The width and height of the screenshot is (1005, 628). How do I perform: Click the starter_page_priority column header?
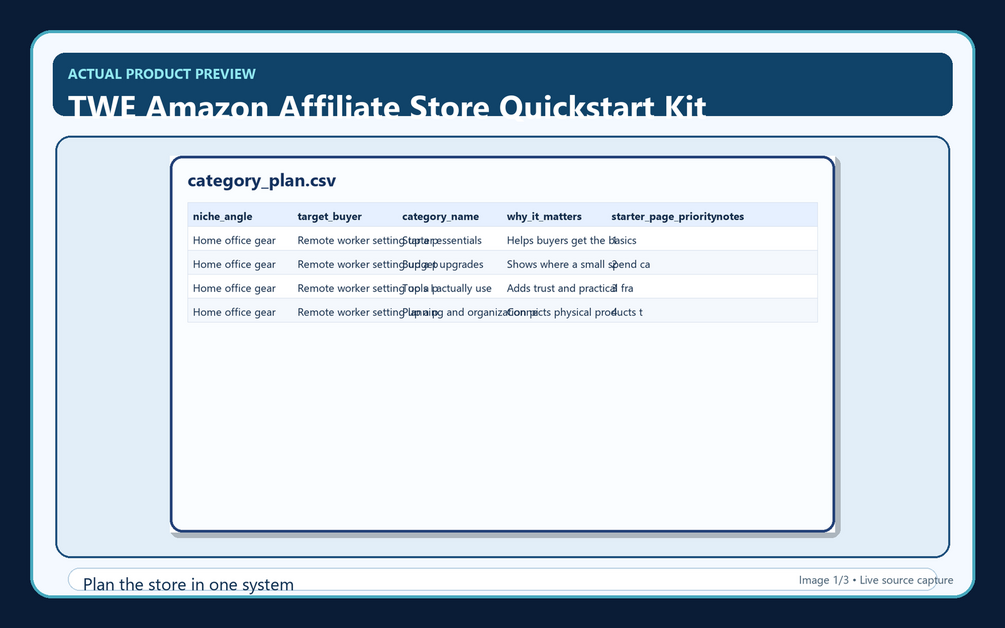point(663,217)
